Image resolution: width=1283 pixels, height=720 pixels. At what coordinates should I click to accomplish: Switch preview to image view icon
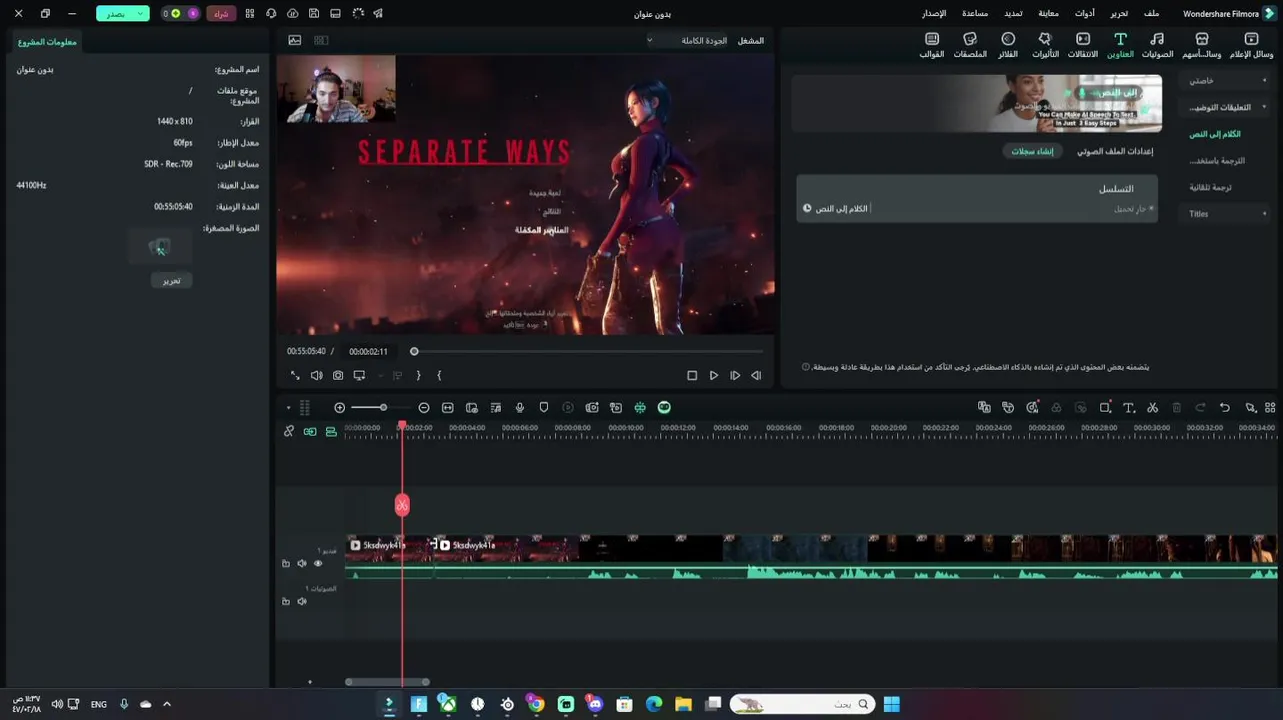(x=295, y=41)
